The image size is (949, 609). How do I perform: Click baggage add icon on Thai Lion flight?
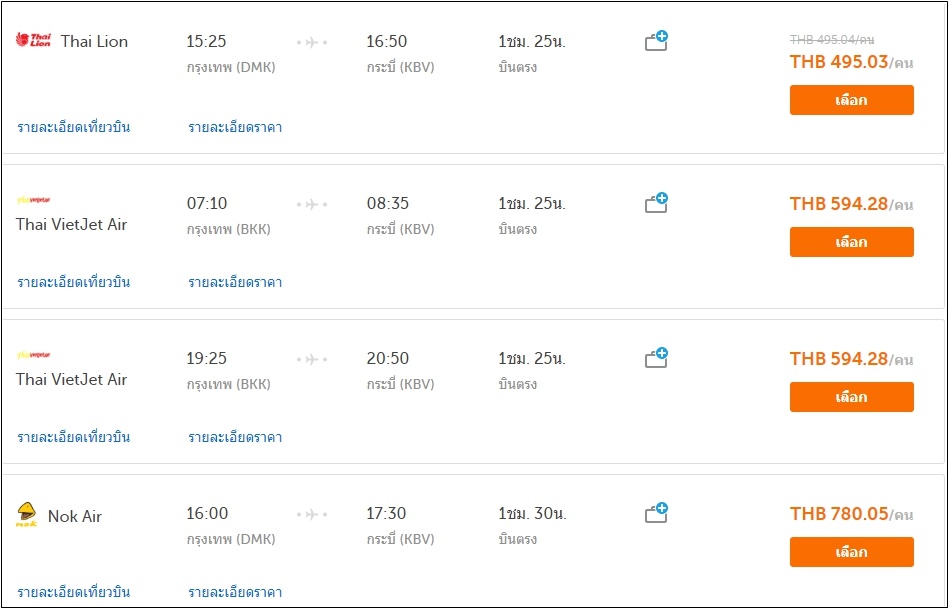point(656,41)
